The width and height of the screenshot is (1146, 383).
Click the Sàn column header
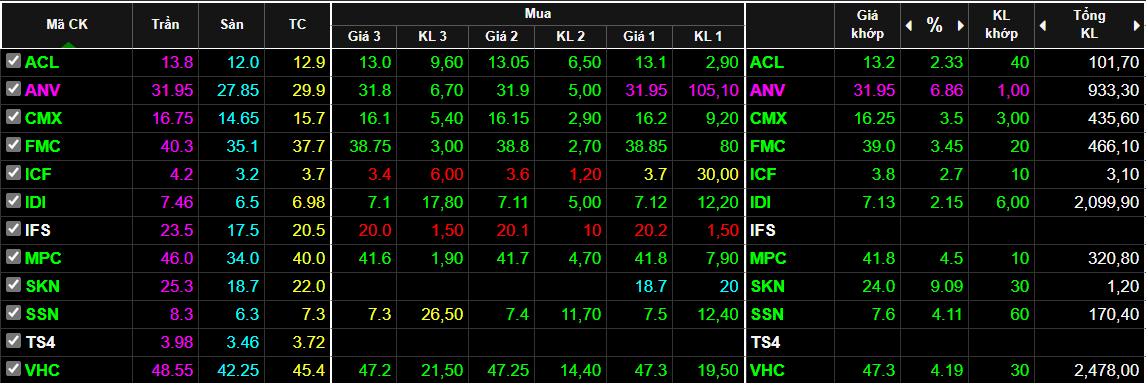(232, 25)
